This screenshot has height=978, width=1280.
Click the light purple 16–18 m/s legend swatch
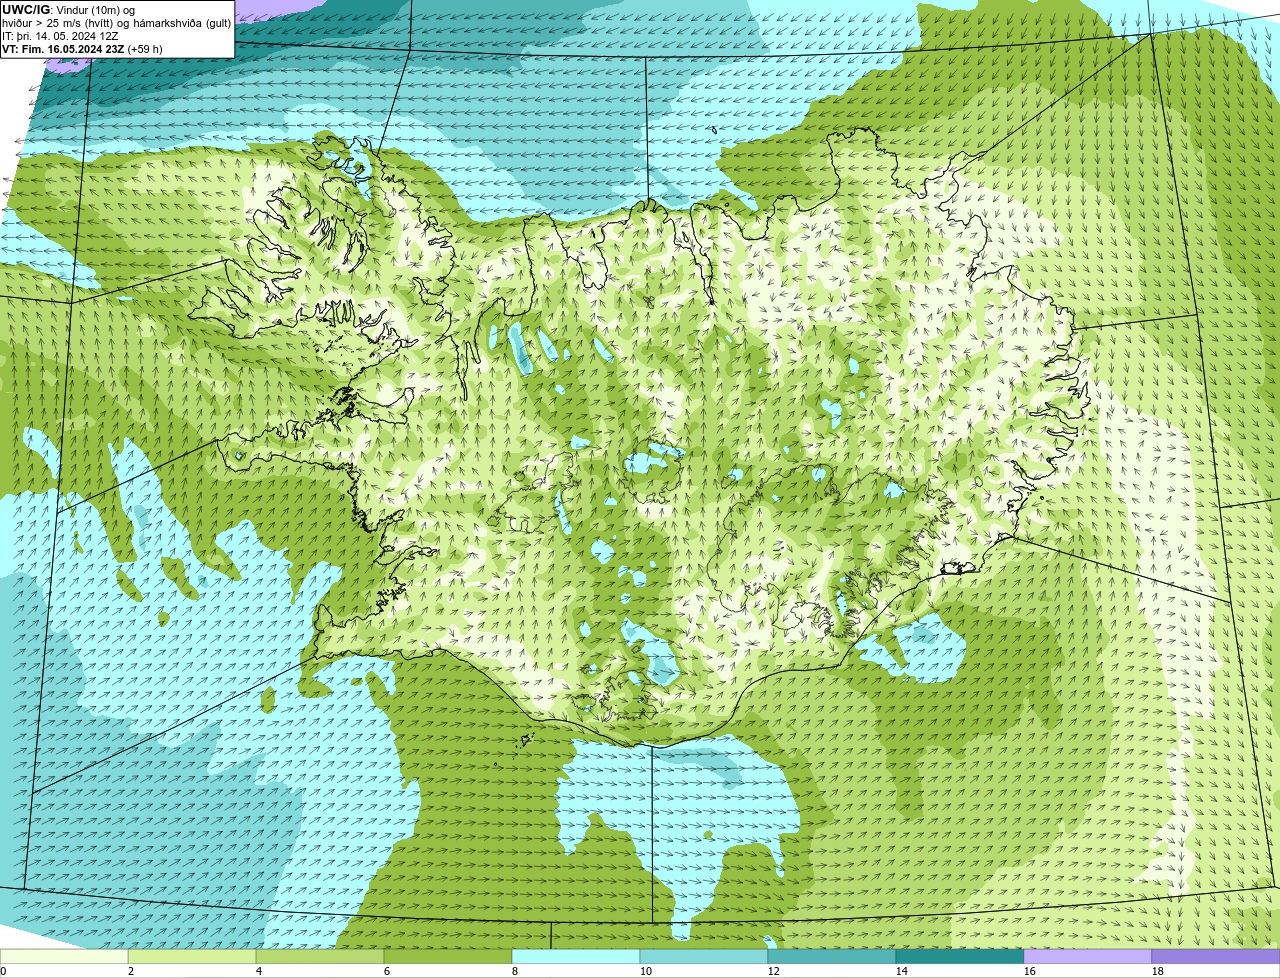1088,957
